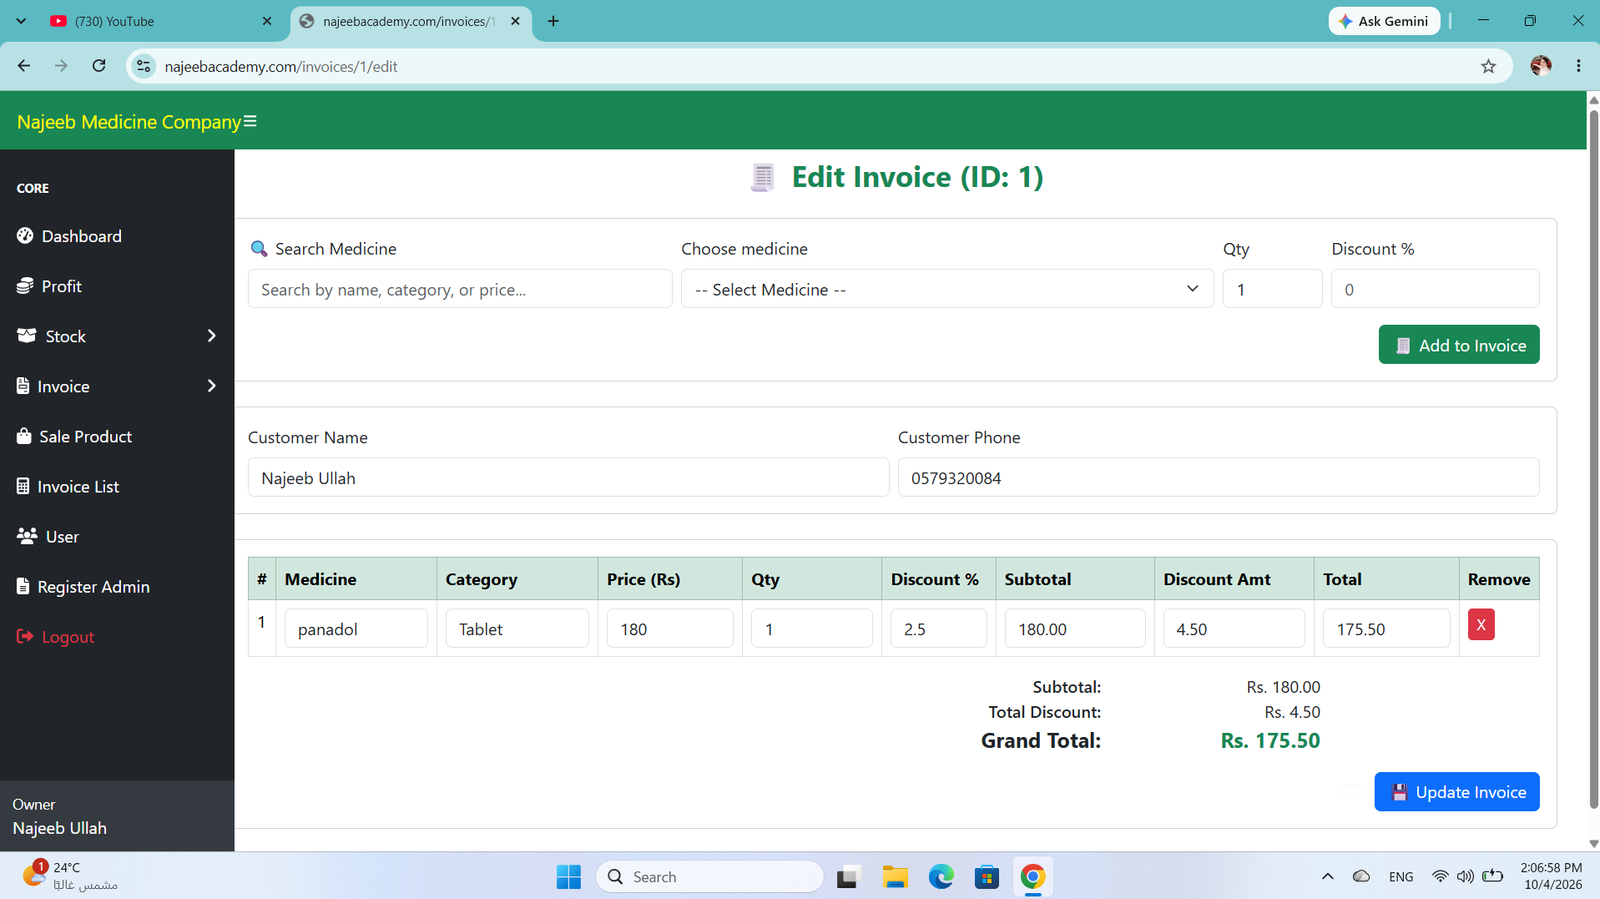Toggle the sidebar hamburger menu icon
Screen dimensions: 1600x899
pos(250,121)
